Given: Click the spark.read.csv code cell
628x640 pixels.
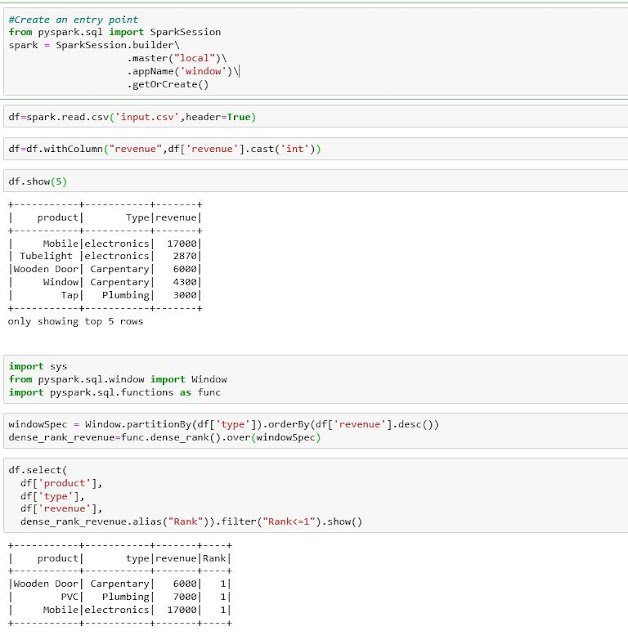Looking at the screenshot, I should 315,117.
